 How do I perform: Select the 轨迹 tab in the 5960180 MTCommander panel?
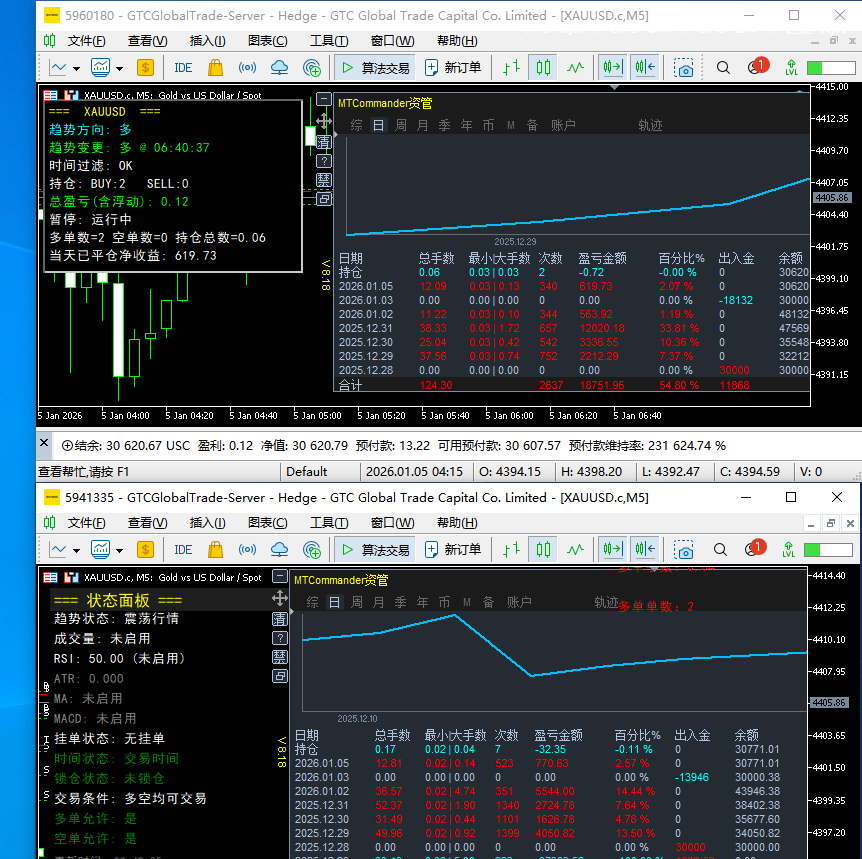[651, 125]
